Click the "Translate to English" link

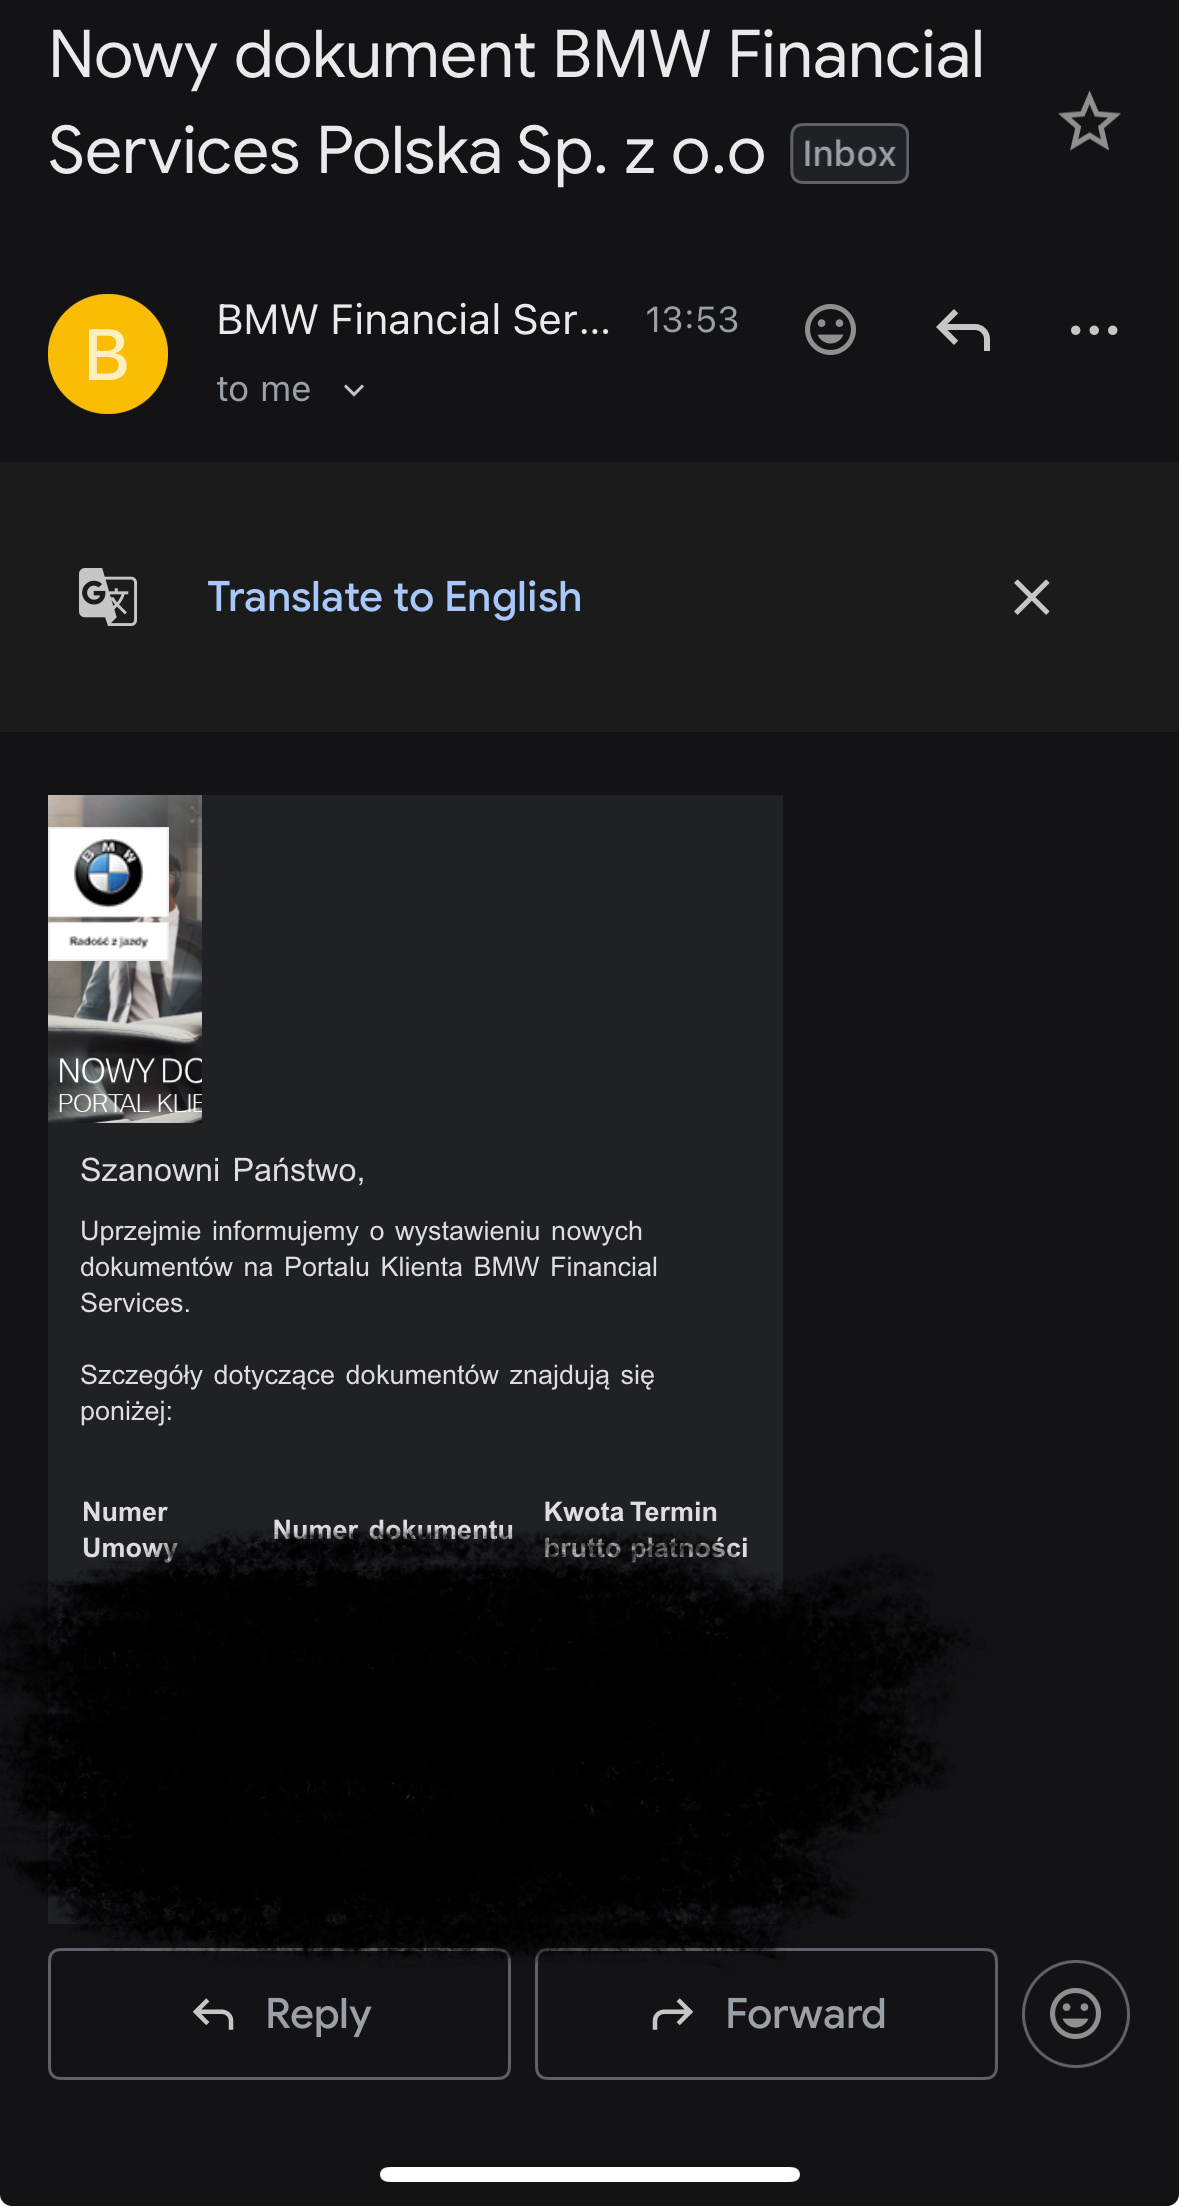[x=394, y=597]
